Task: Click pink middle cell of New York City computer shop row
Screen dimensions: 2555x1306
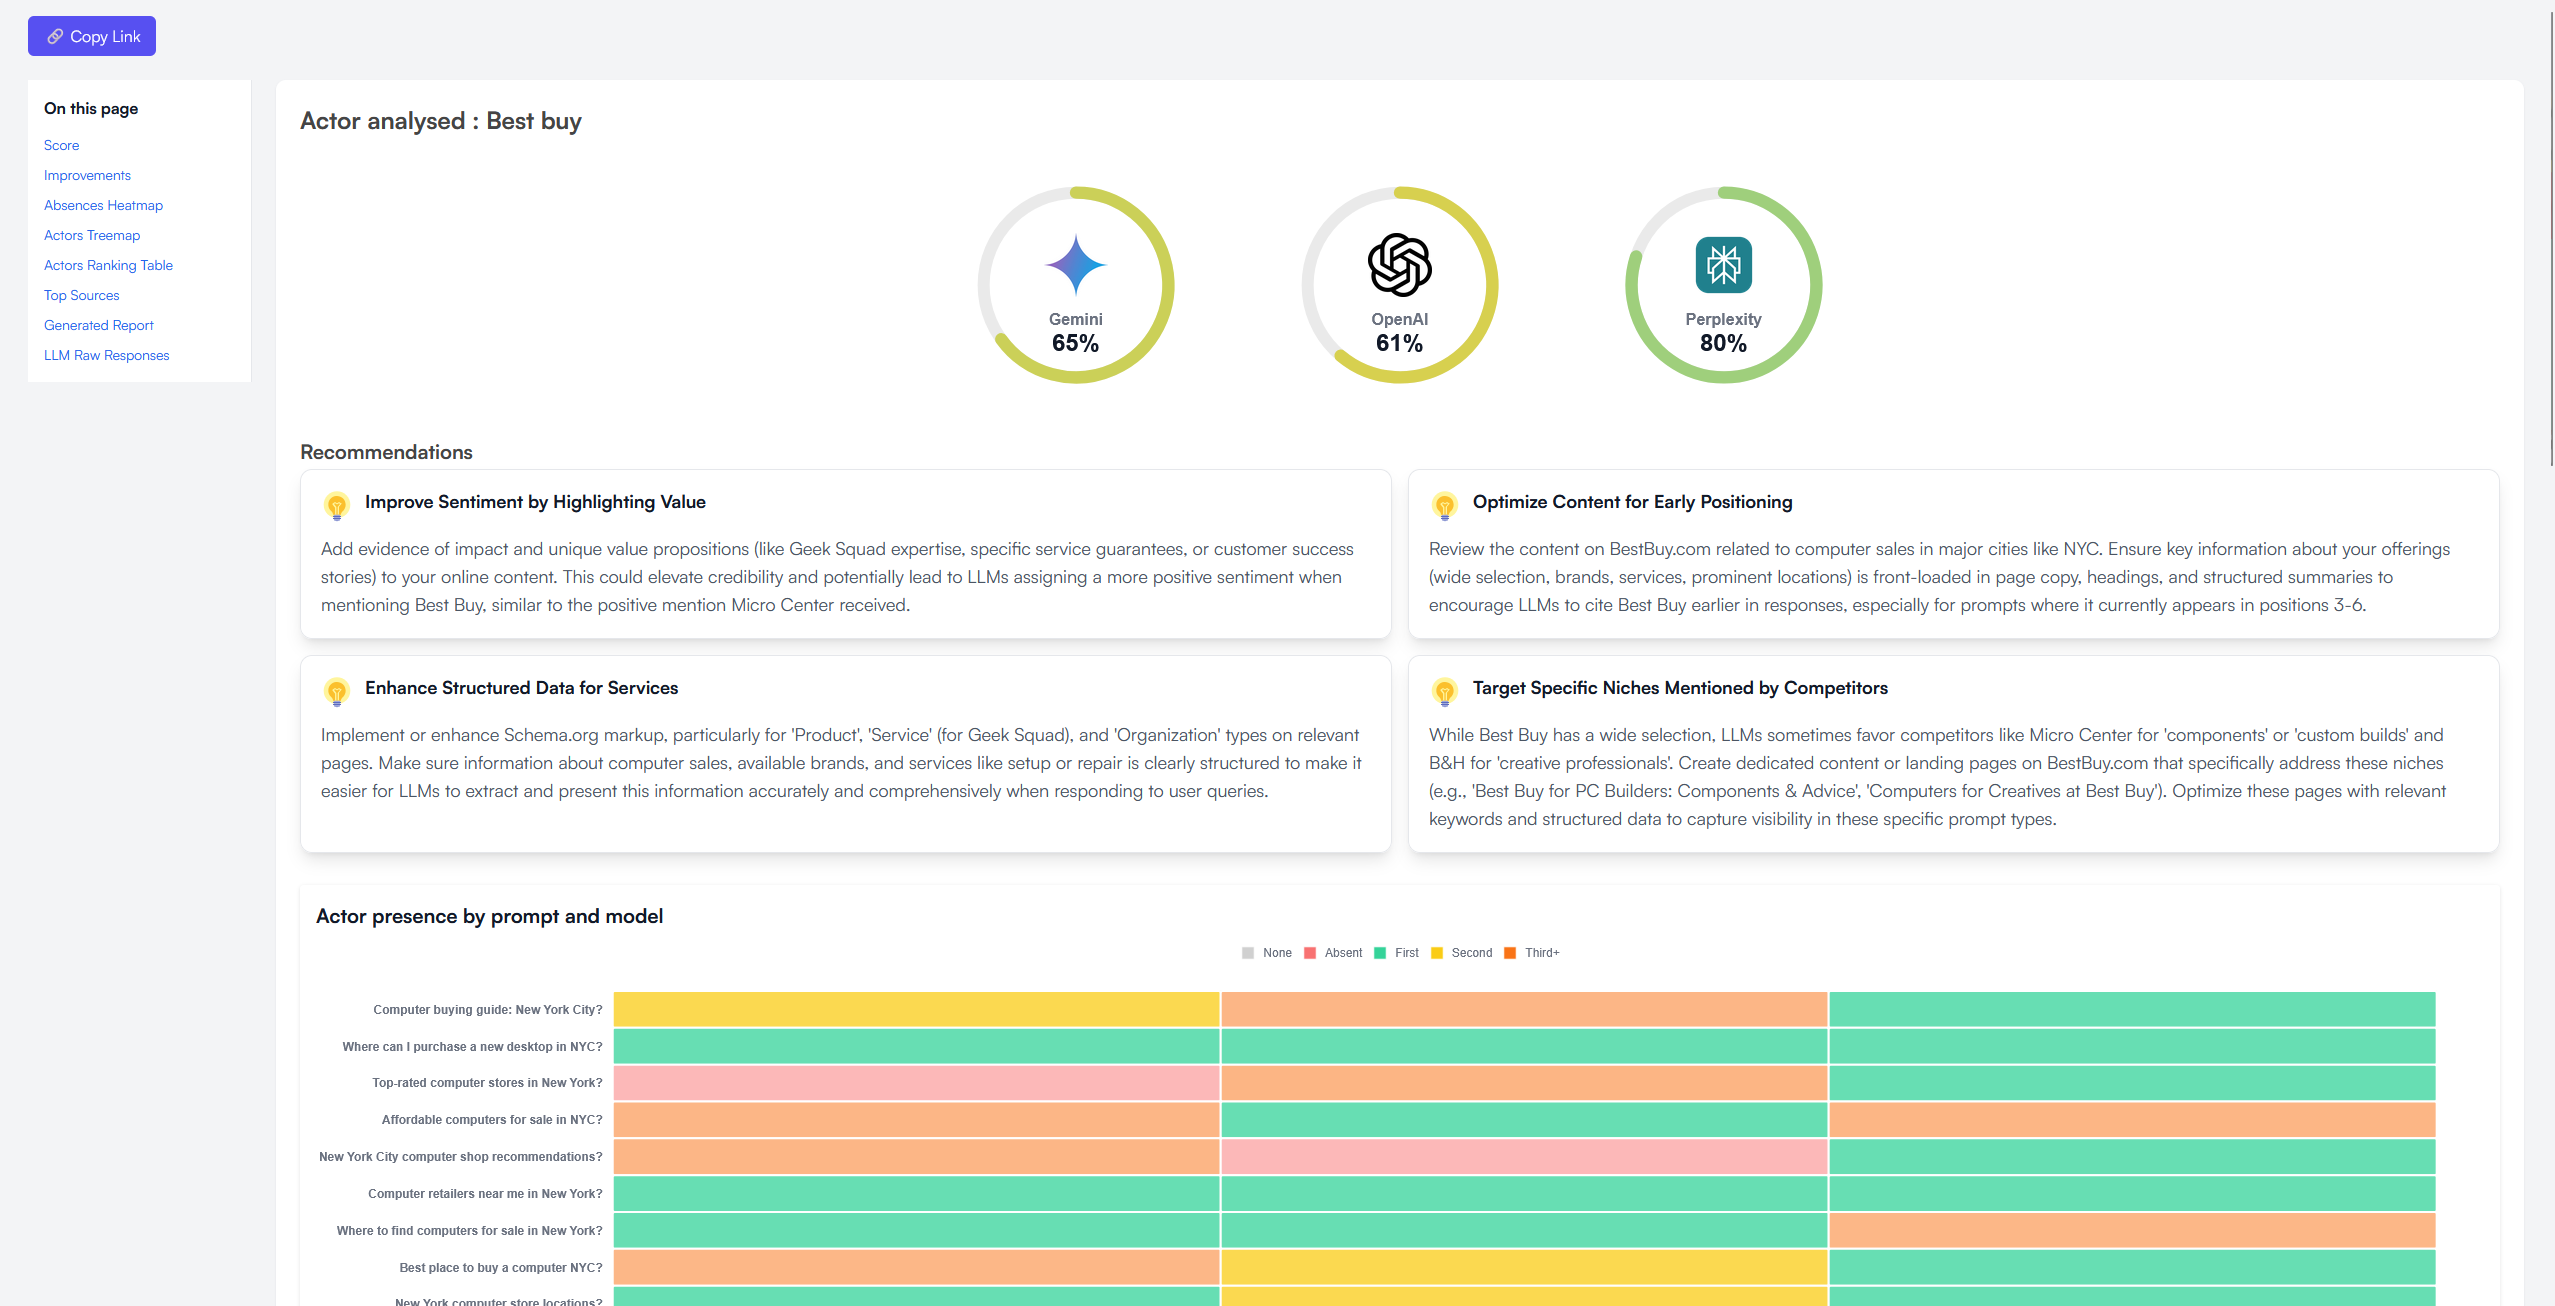Action: [1524, 1156]
